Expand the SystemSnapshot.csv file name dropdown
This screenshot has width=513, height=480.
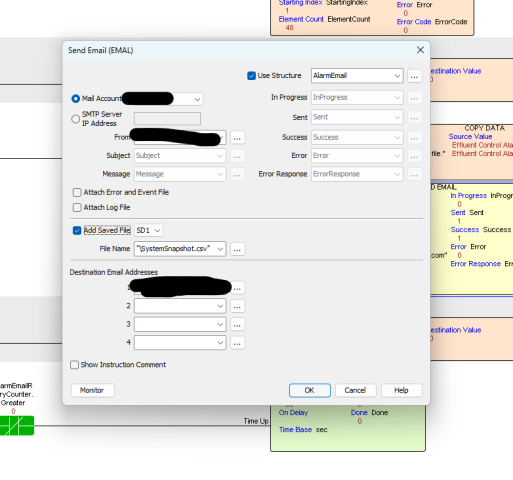[220, 249]
